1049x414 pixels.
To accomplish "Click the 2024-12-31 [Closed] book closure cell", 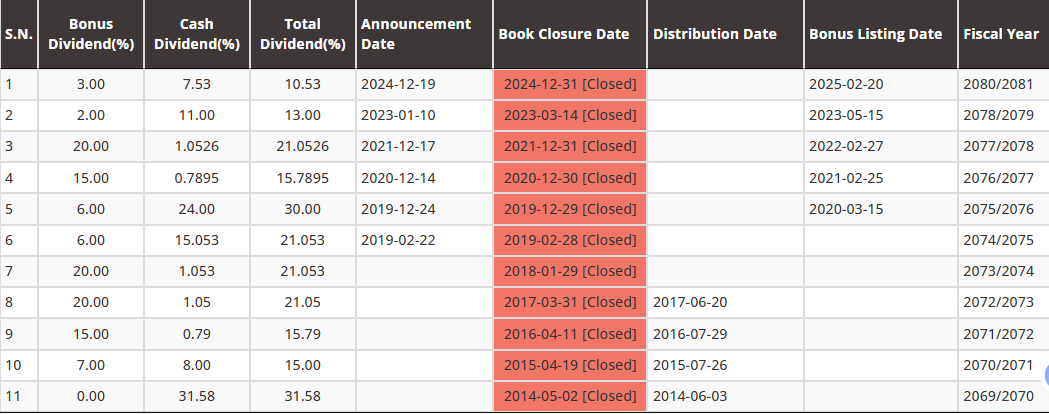I will click(x=570, y=84).
